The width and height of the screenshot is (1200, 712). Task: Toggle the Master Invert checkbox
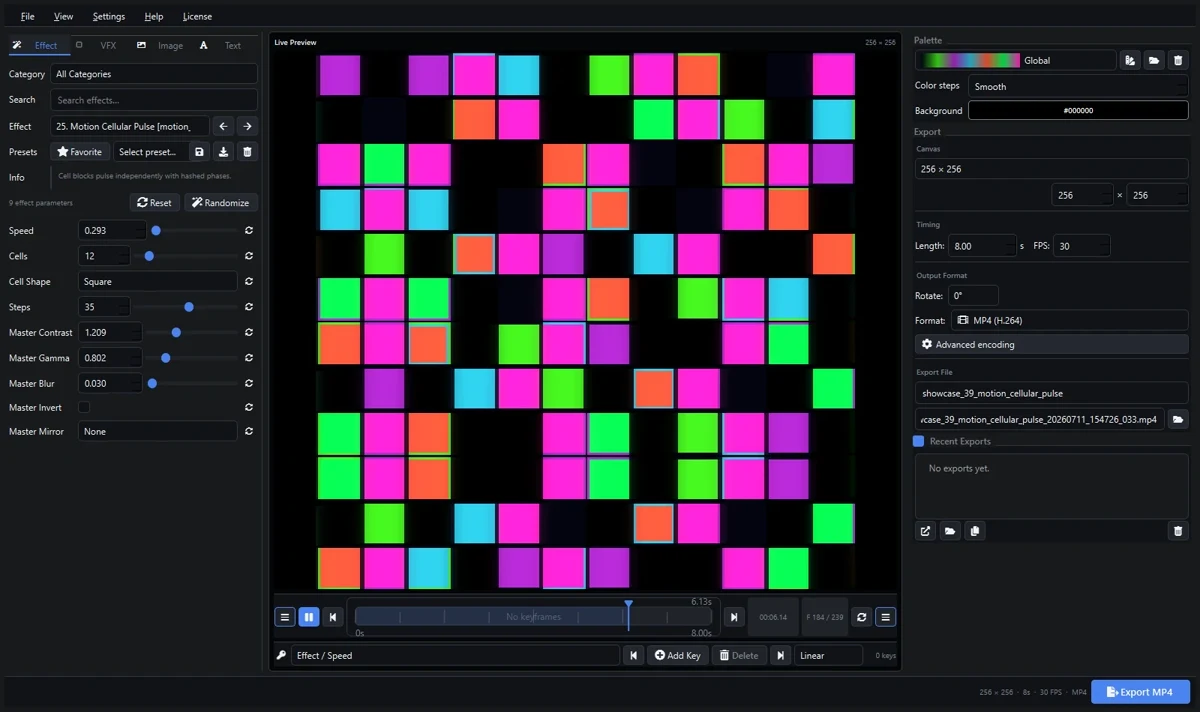pyautogui.click(x=84, y=408)
